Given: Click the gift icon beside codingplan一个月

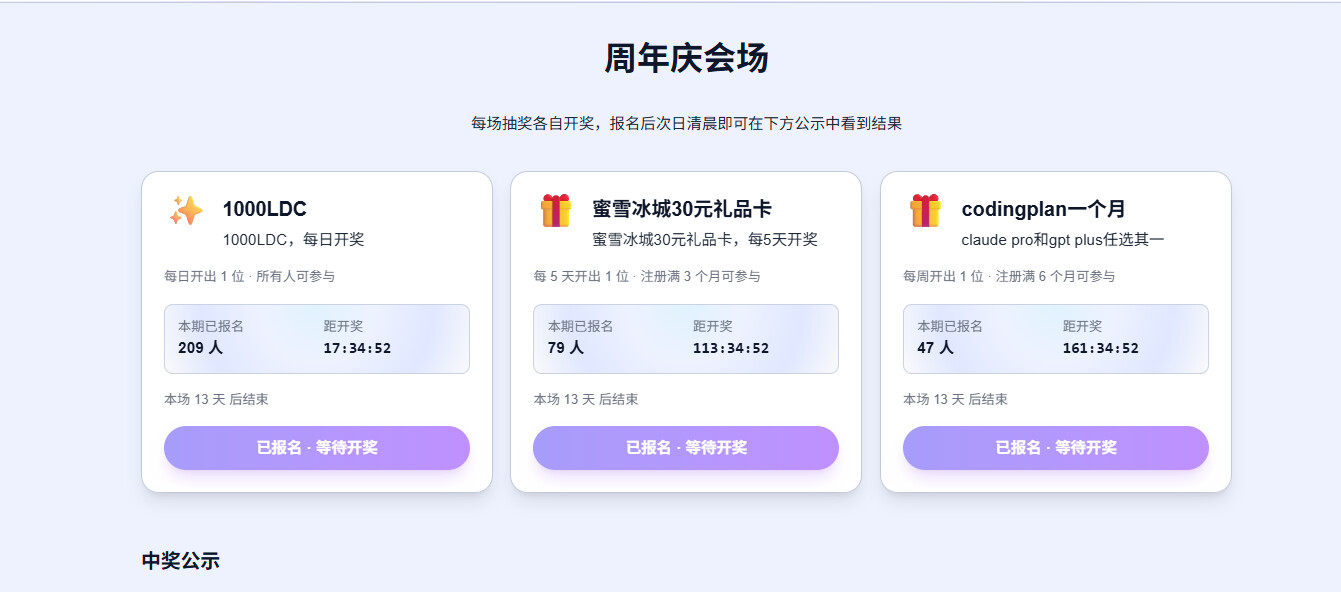Looking at the screenshot, I should point(925,210).
